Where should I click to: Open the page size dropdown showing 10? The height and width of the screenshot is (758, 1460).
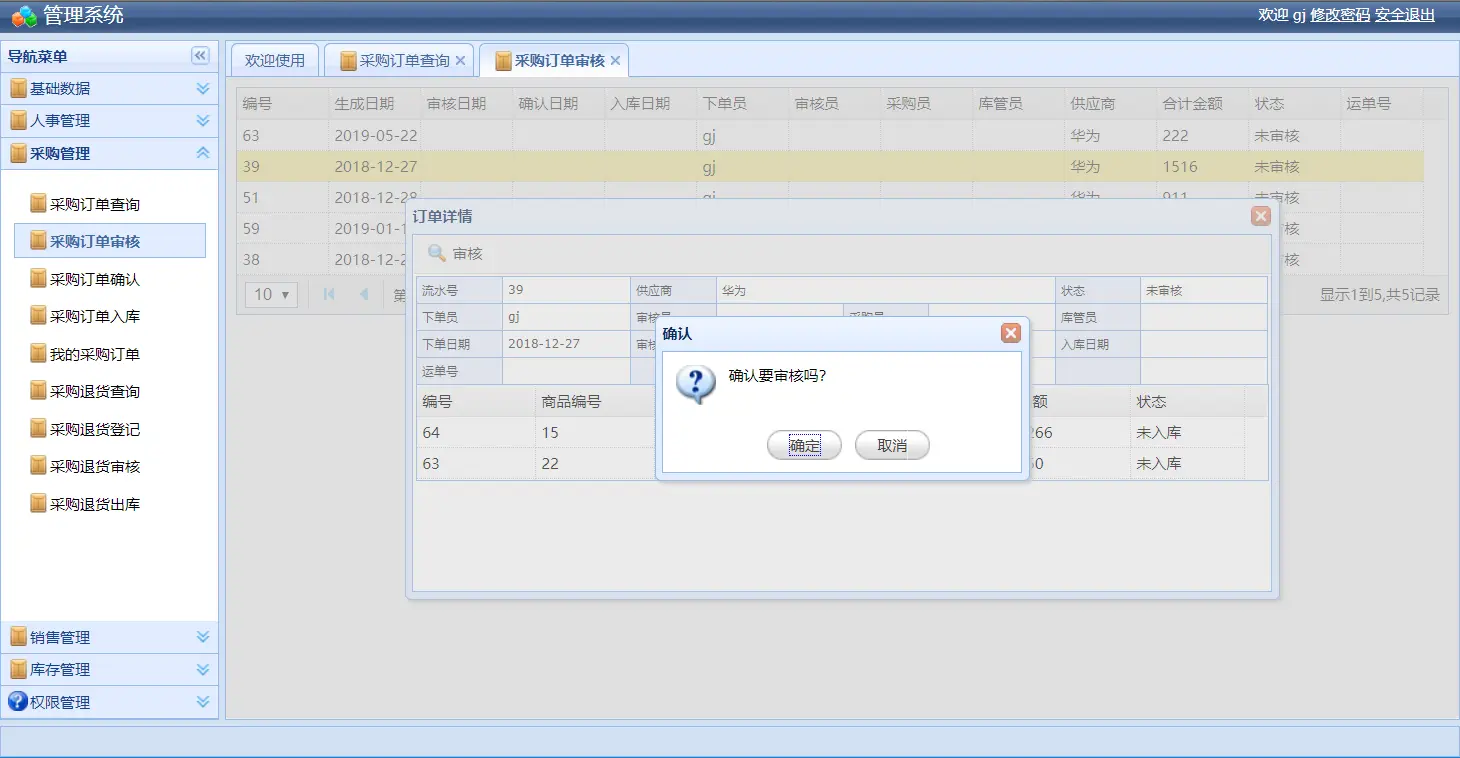272,294
